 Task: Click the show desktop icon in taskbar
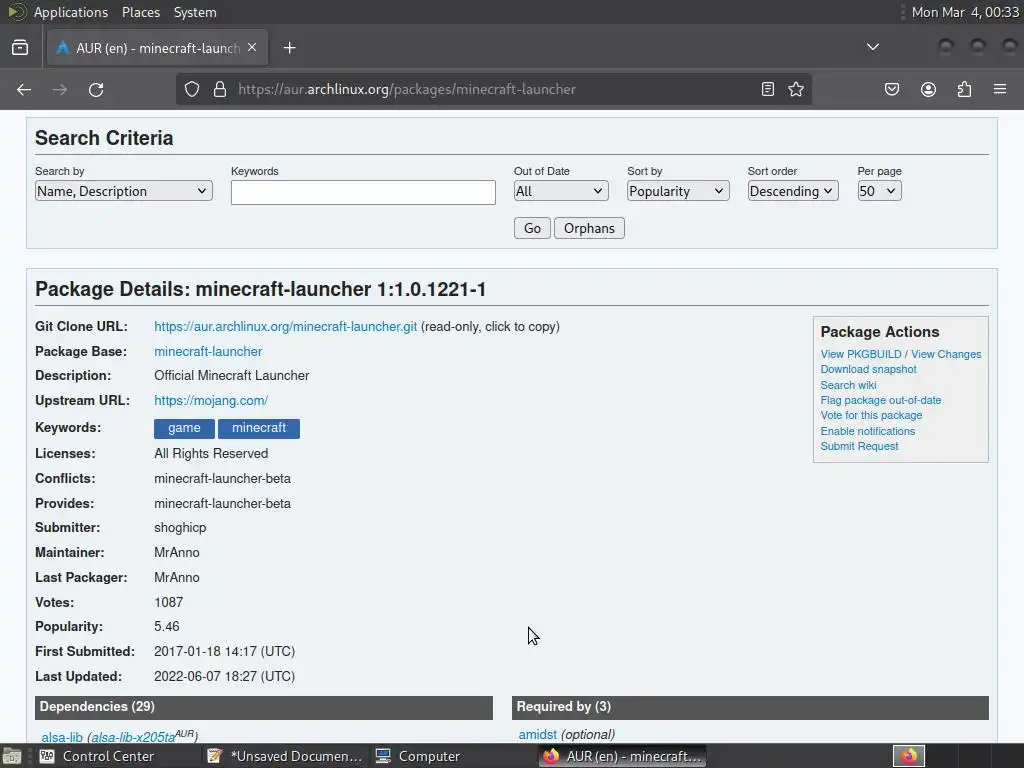[12, 756]
